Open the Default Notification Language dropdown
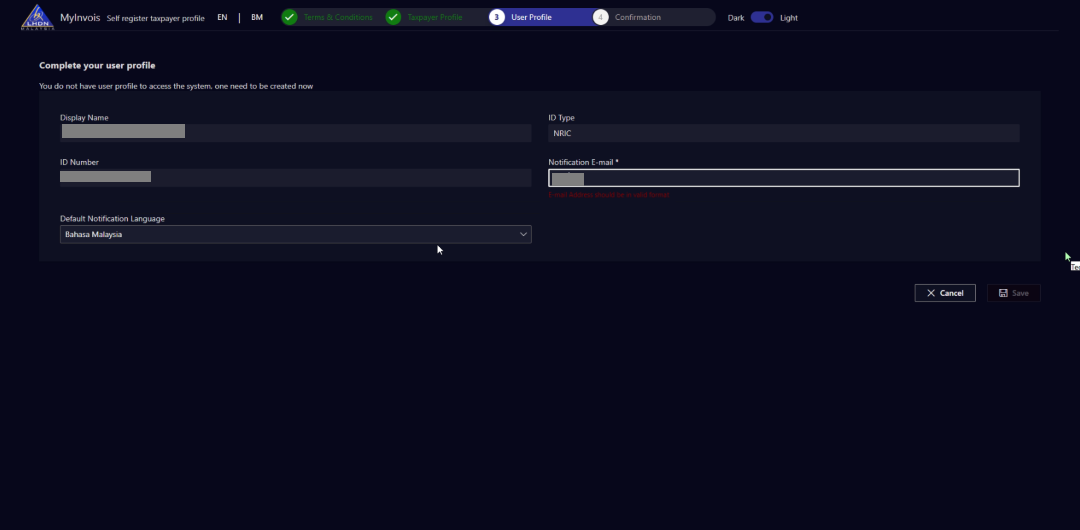This screenshot has width=1080, height=530. (295, 234)
